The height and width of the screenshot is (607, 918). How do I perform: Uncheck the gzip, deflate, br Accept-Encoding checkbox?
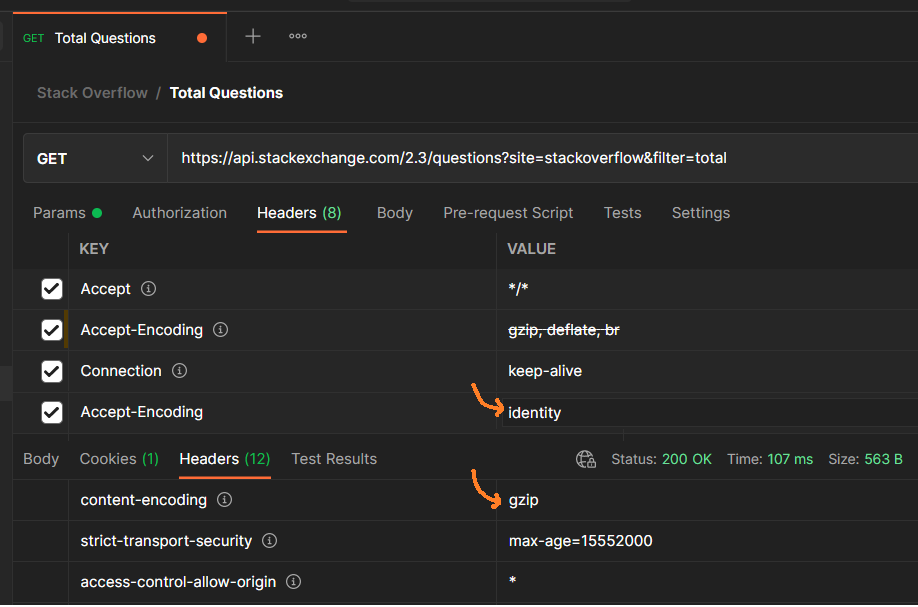pyautogui.click(x=52, y=330)
